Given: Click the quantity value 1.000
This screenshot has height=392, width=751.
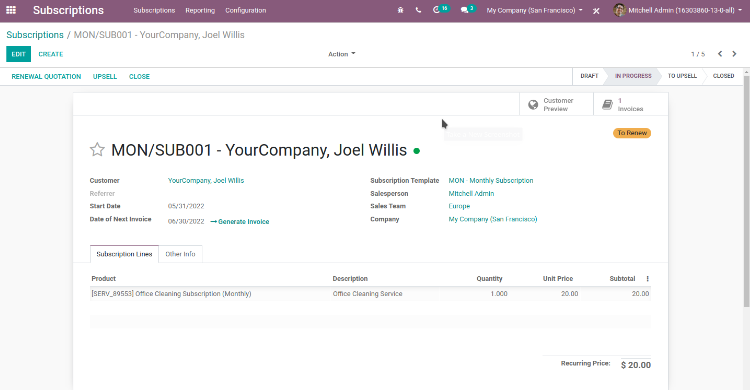Looking at the screenshot, I should (x=499, y=294).
